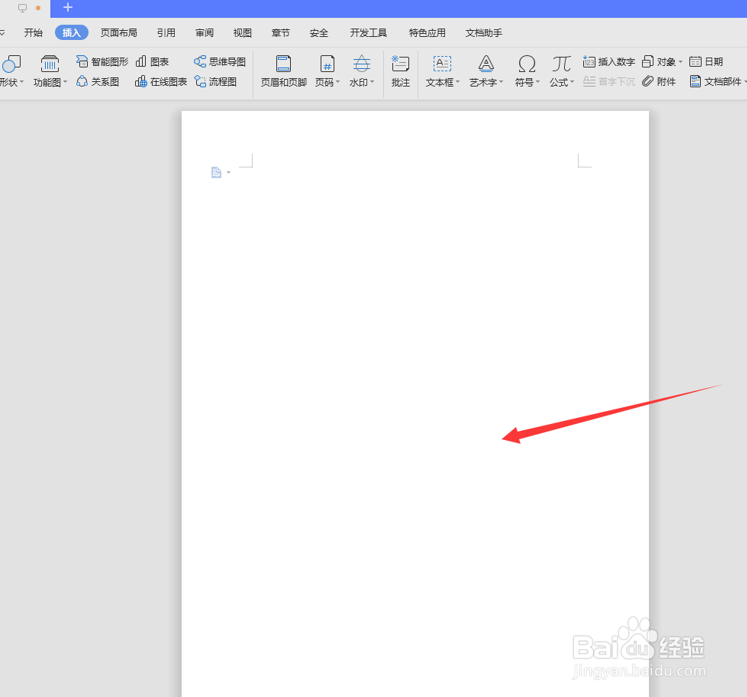
Task: Expand the 功能图 dropdown arrow
Action: coord(65,82)
